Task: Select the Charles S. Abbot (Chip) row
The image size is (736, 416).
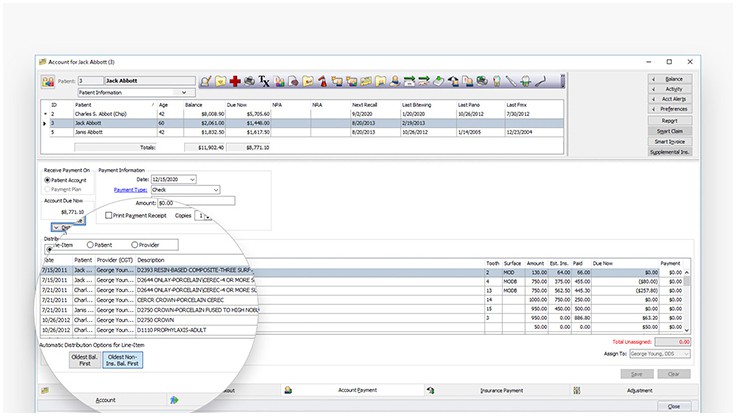Action: click(x=303, y=114)
